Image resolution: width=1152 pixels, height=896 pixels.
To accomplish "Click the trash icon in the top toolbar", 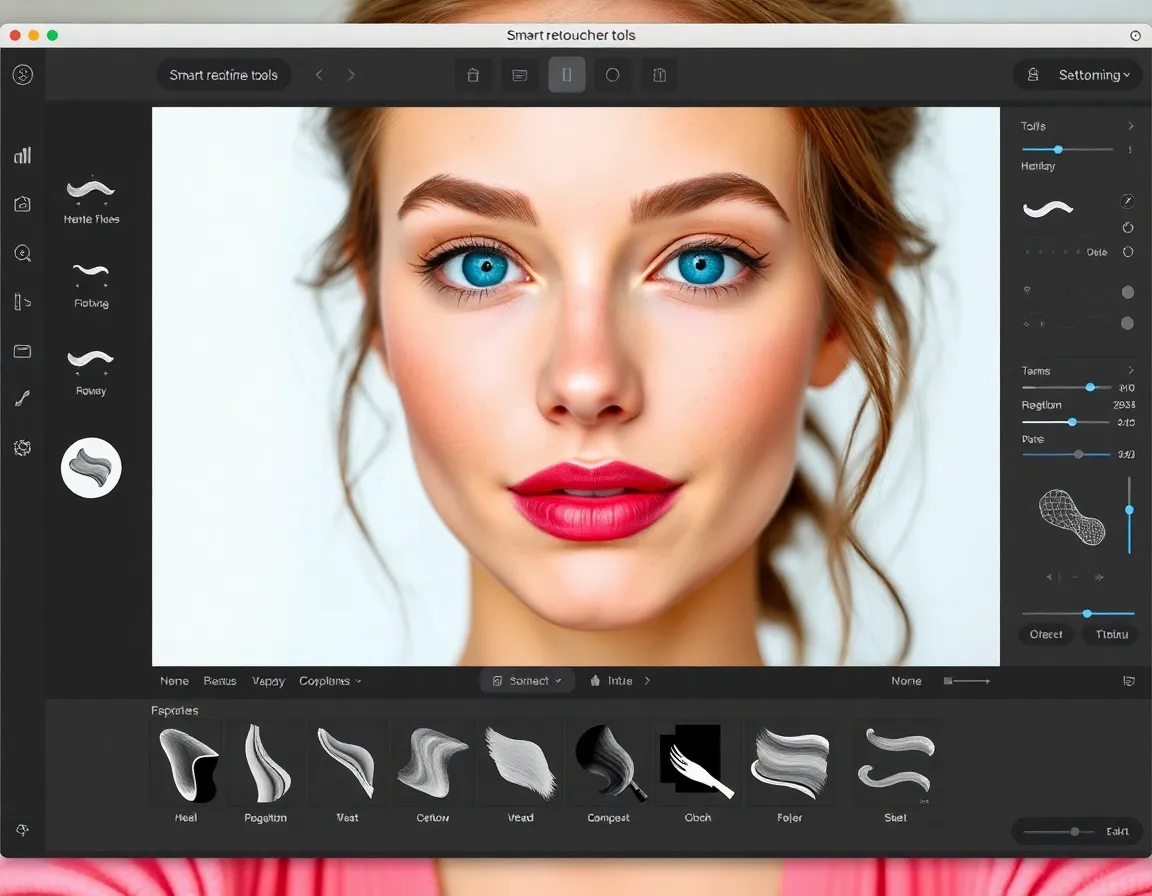I will coord(473,74).
